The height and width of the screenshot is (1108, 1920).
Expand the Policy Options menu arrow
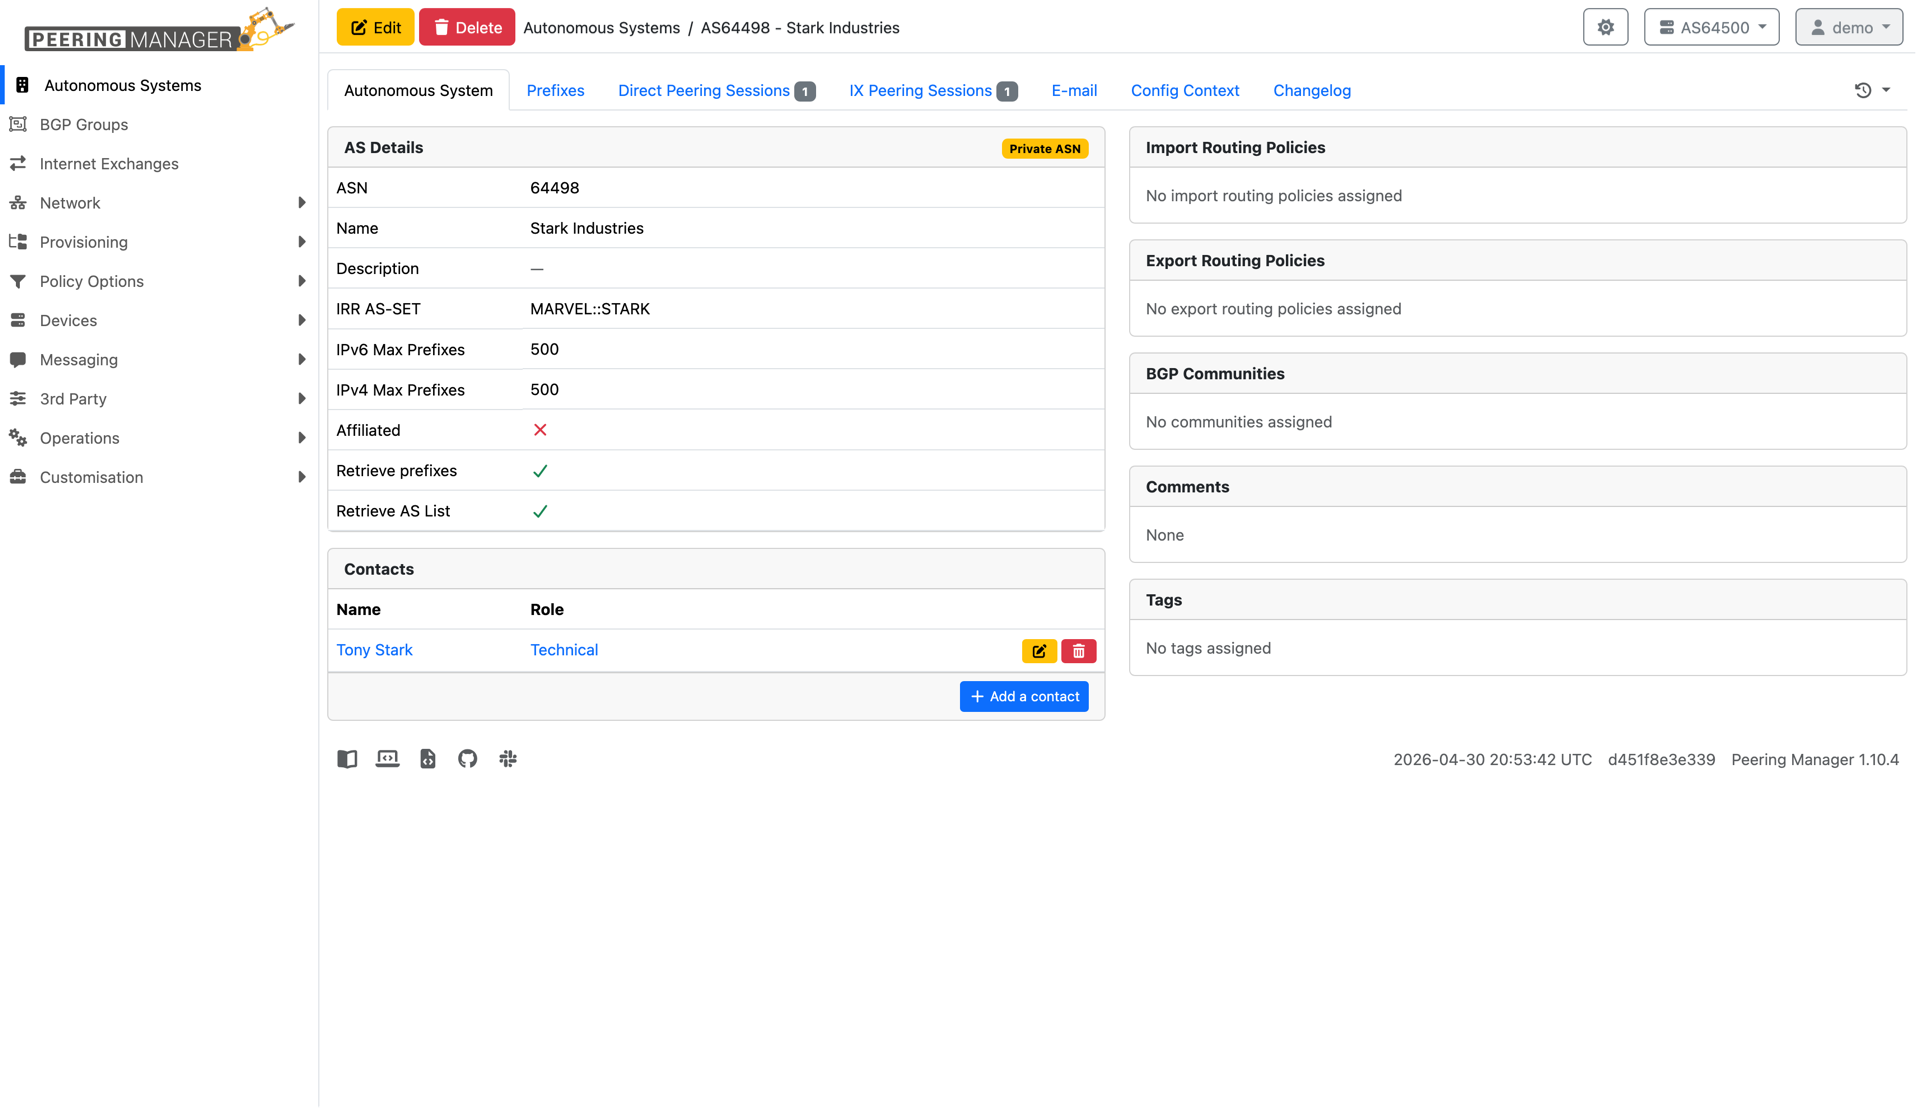[x=302, y=282]
